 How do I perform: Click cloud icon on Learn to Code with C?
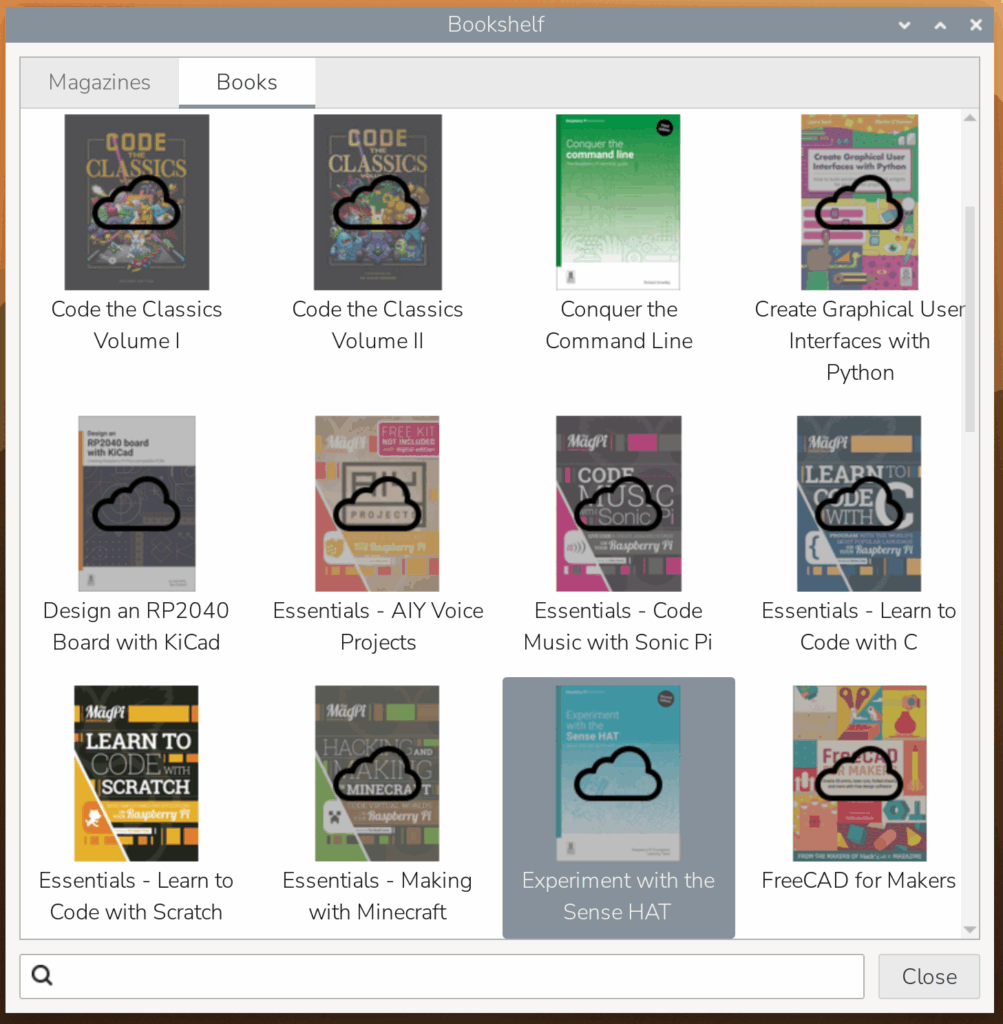(x=859, y=504)
